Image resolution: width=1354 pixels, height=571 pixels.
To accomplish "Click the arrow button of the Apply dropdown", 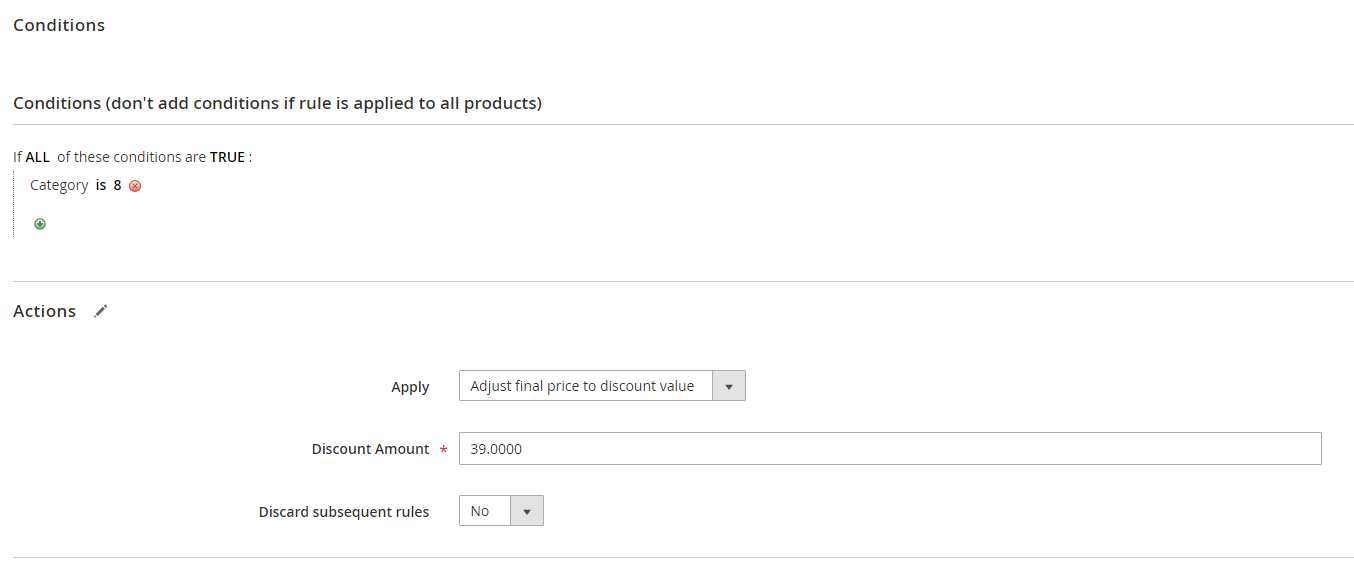I will tap(728, 386).
